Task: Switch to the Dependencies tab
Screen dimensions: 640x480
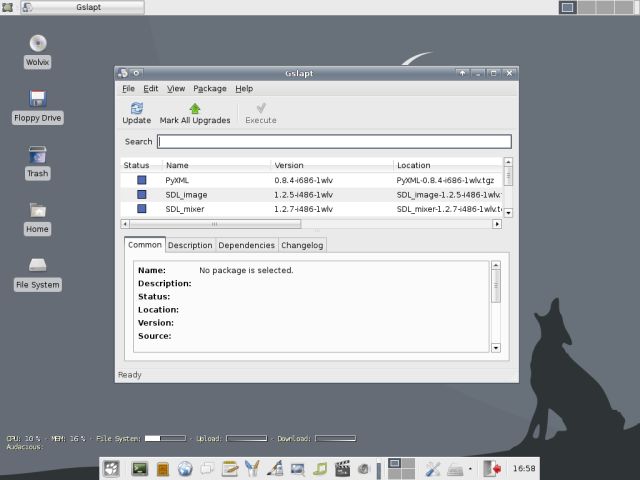Action: (x=247, y=245)
